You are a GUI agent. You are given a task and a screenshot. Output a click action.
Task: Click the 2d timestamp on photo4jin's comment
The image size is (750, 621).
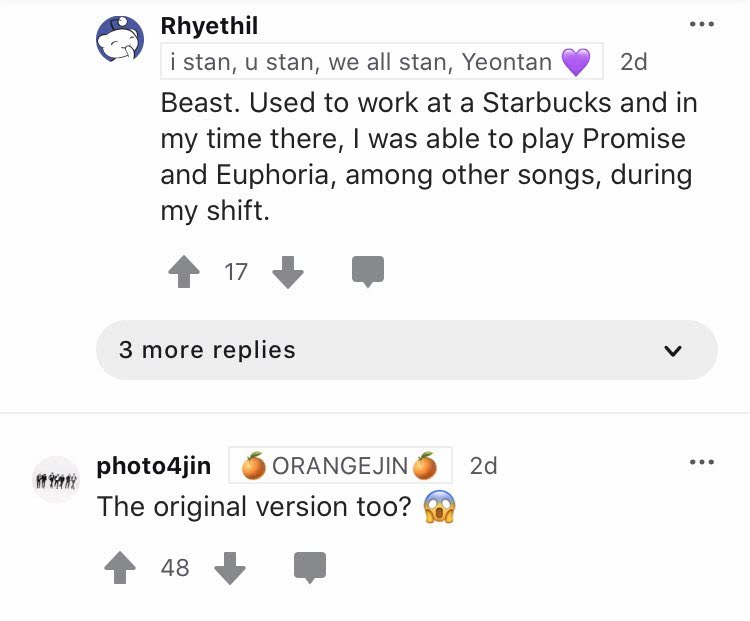point(483,466)
